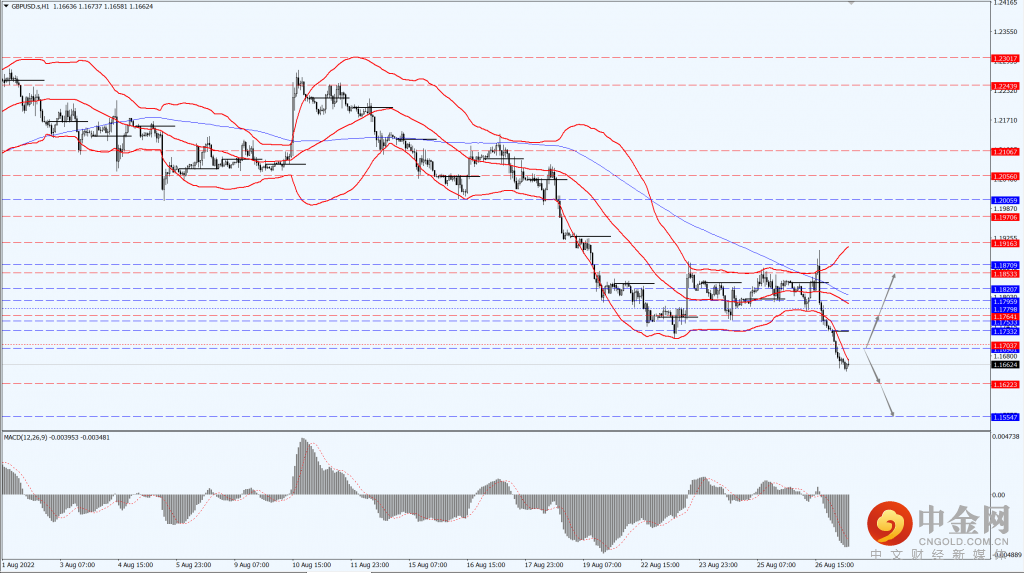Select the 1.17332 blue price label
The image size is (1024, 573).
click(1005, 332)
